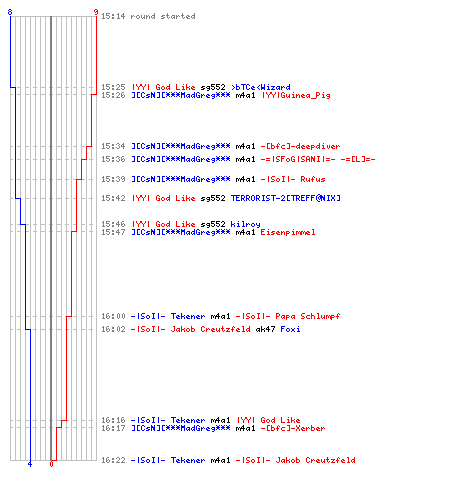Click -ISoII- Jakob Creutzfeld at 16:02
The height and width of the screenshot is (500, 450).
pyautogui.click(x=190, y=329)
